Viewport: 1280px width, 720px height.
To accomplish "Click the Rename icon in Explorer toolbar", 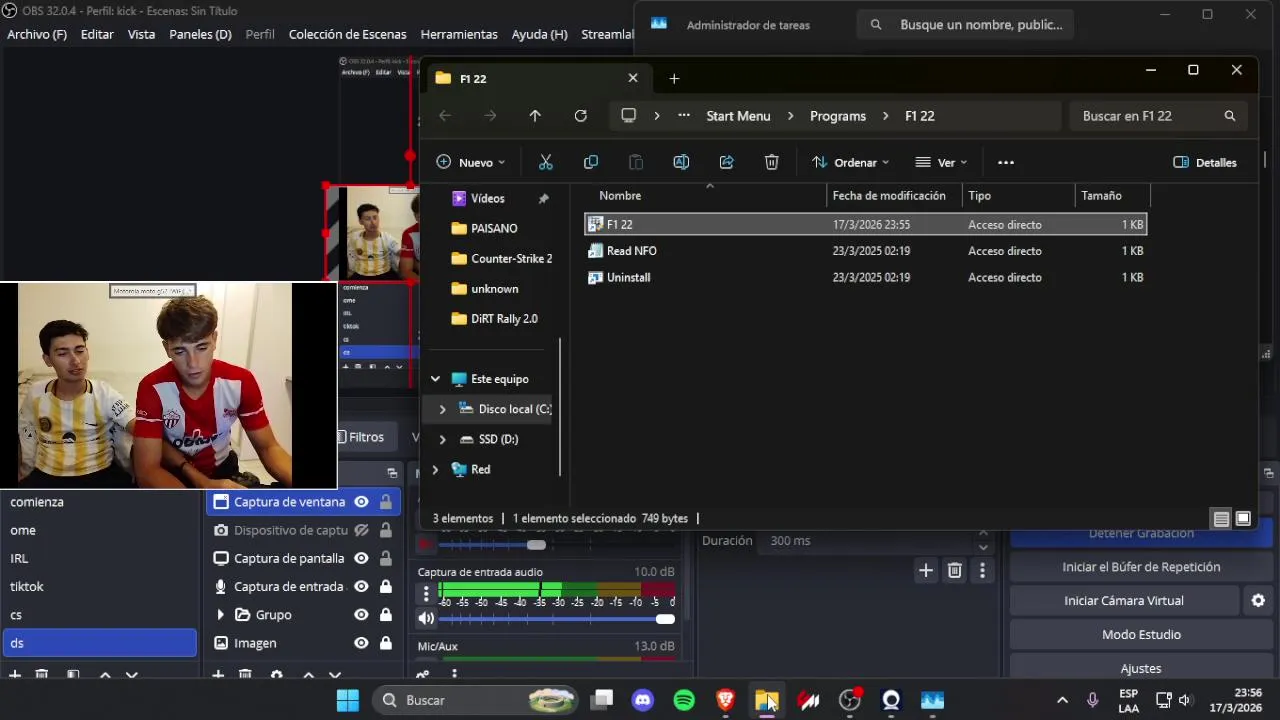I will [x=681, y=162].
